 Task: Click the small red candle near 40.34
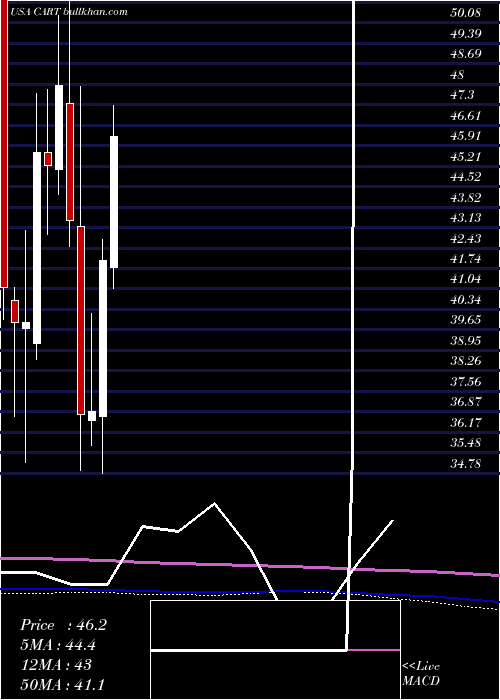pos(15,311)
